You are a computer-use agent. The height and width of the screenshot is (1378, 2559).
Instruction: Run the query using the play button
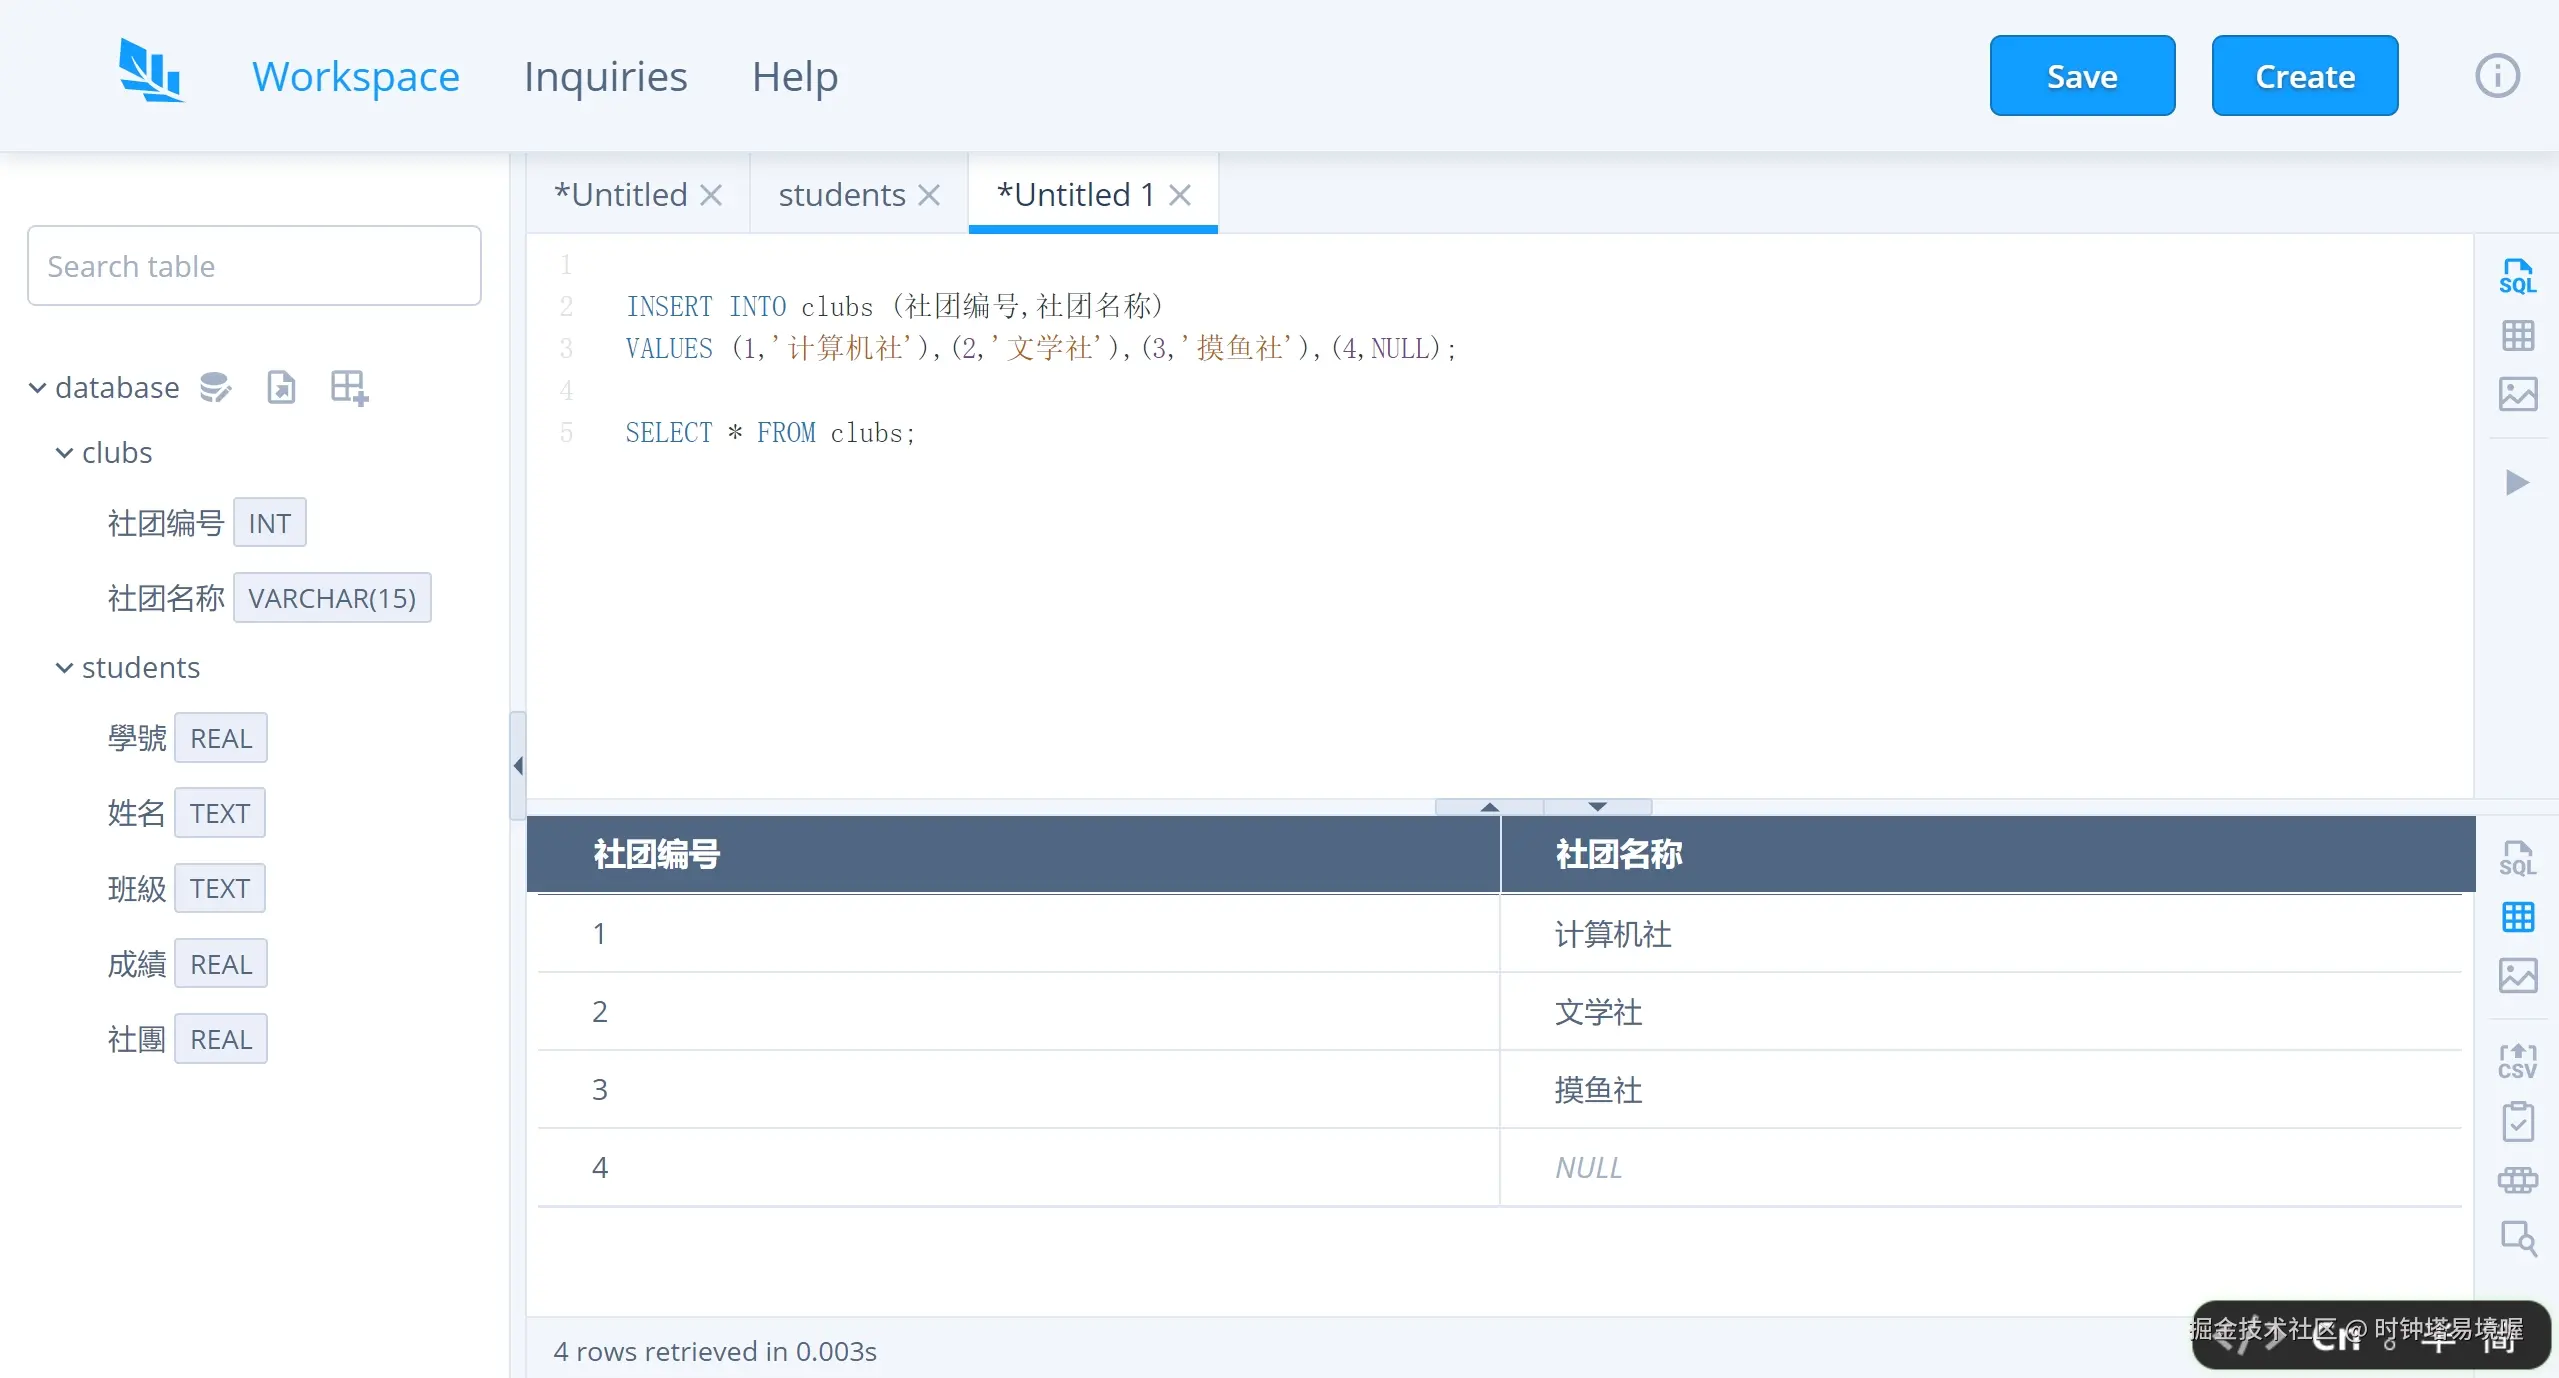point(2519,484)
